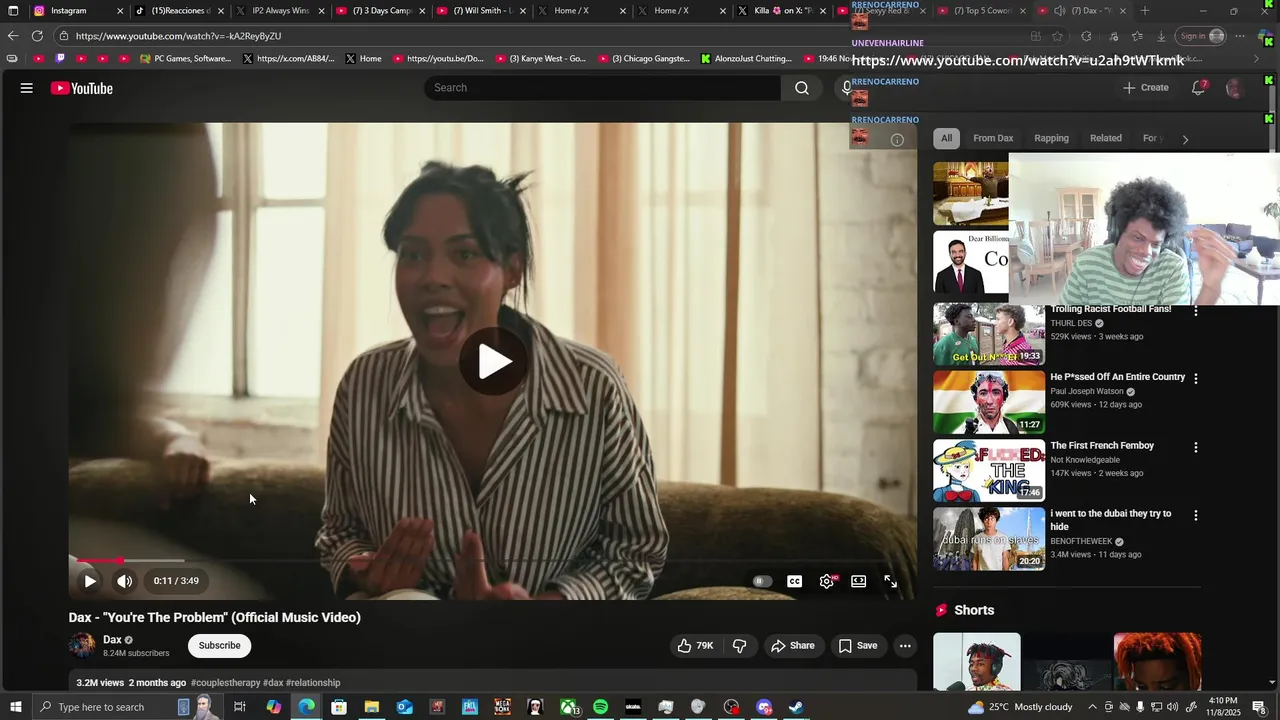Save the video to a playlist
Image resolution: width=1280 pixels, height=720 pixels.
point(858,646)
